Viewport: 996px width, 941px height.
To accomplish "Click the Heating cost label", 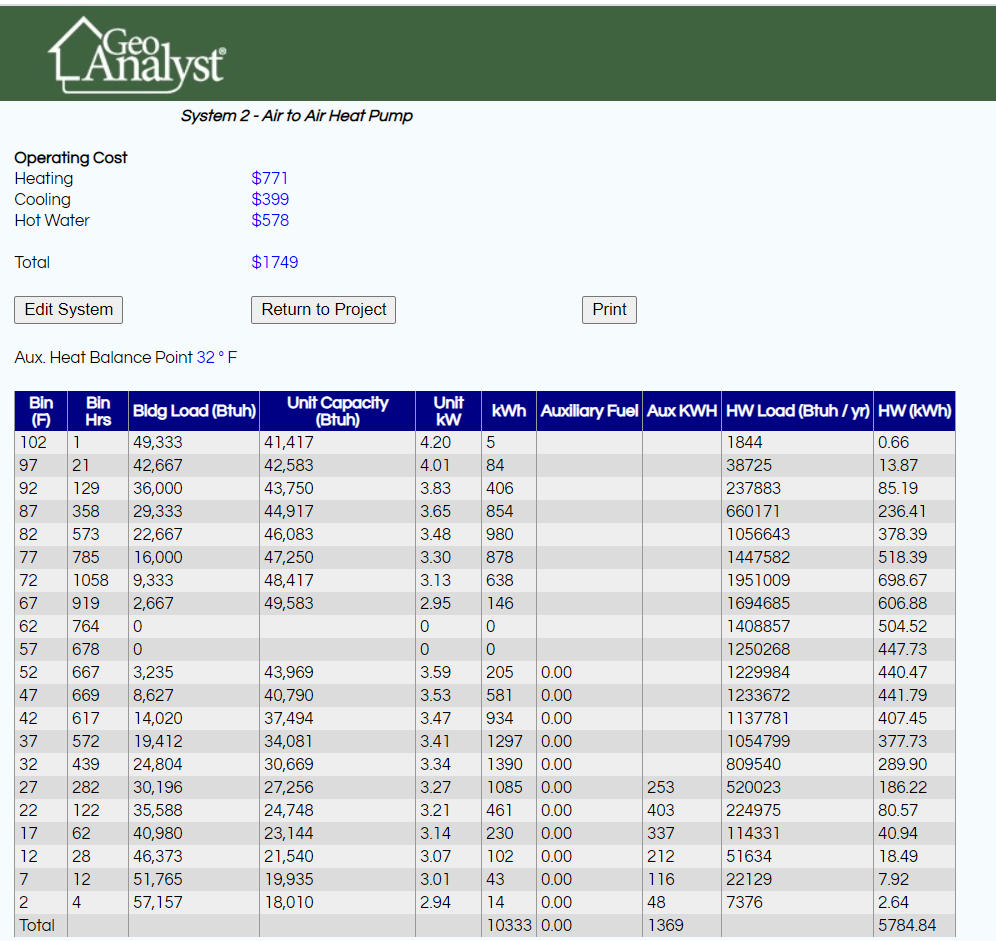I will click(x=44, y=179).
